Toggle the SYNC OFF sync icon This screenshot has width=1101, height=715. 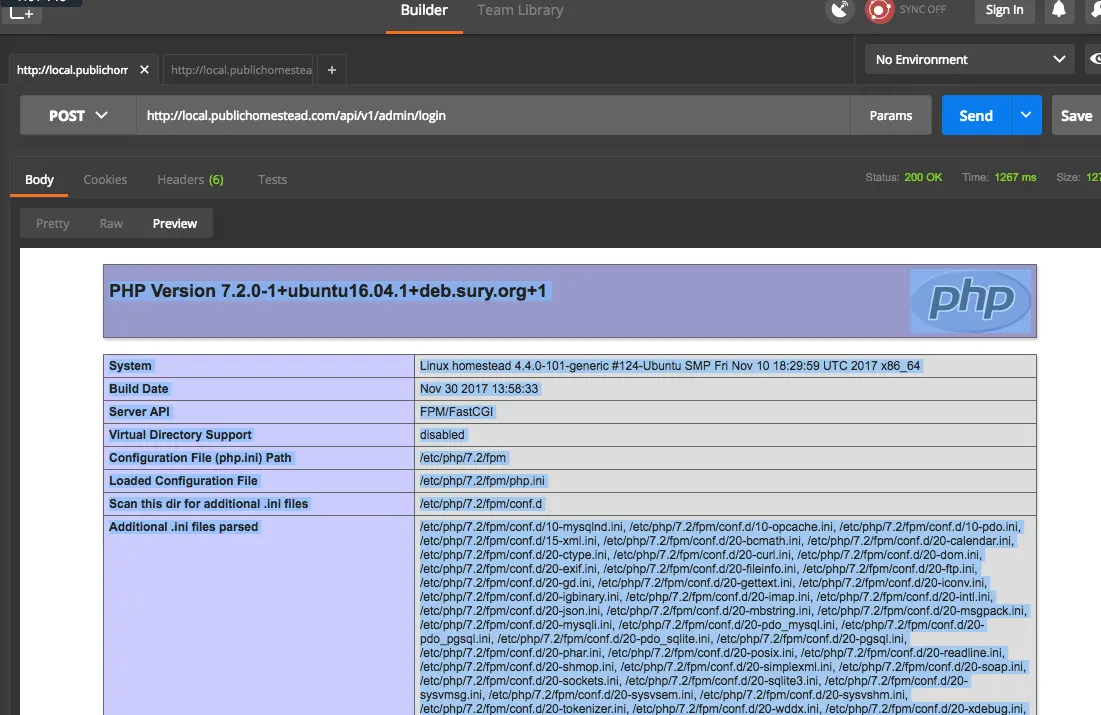[x=879, y=11]
